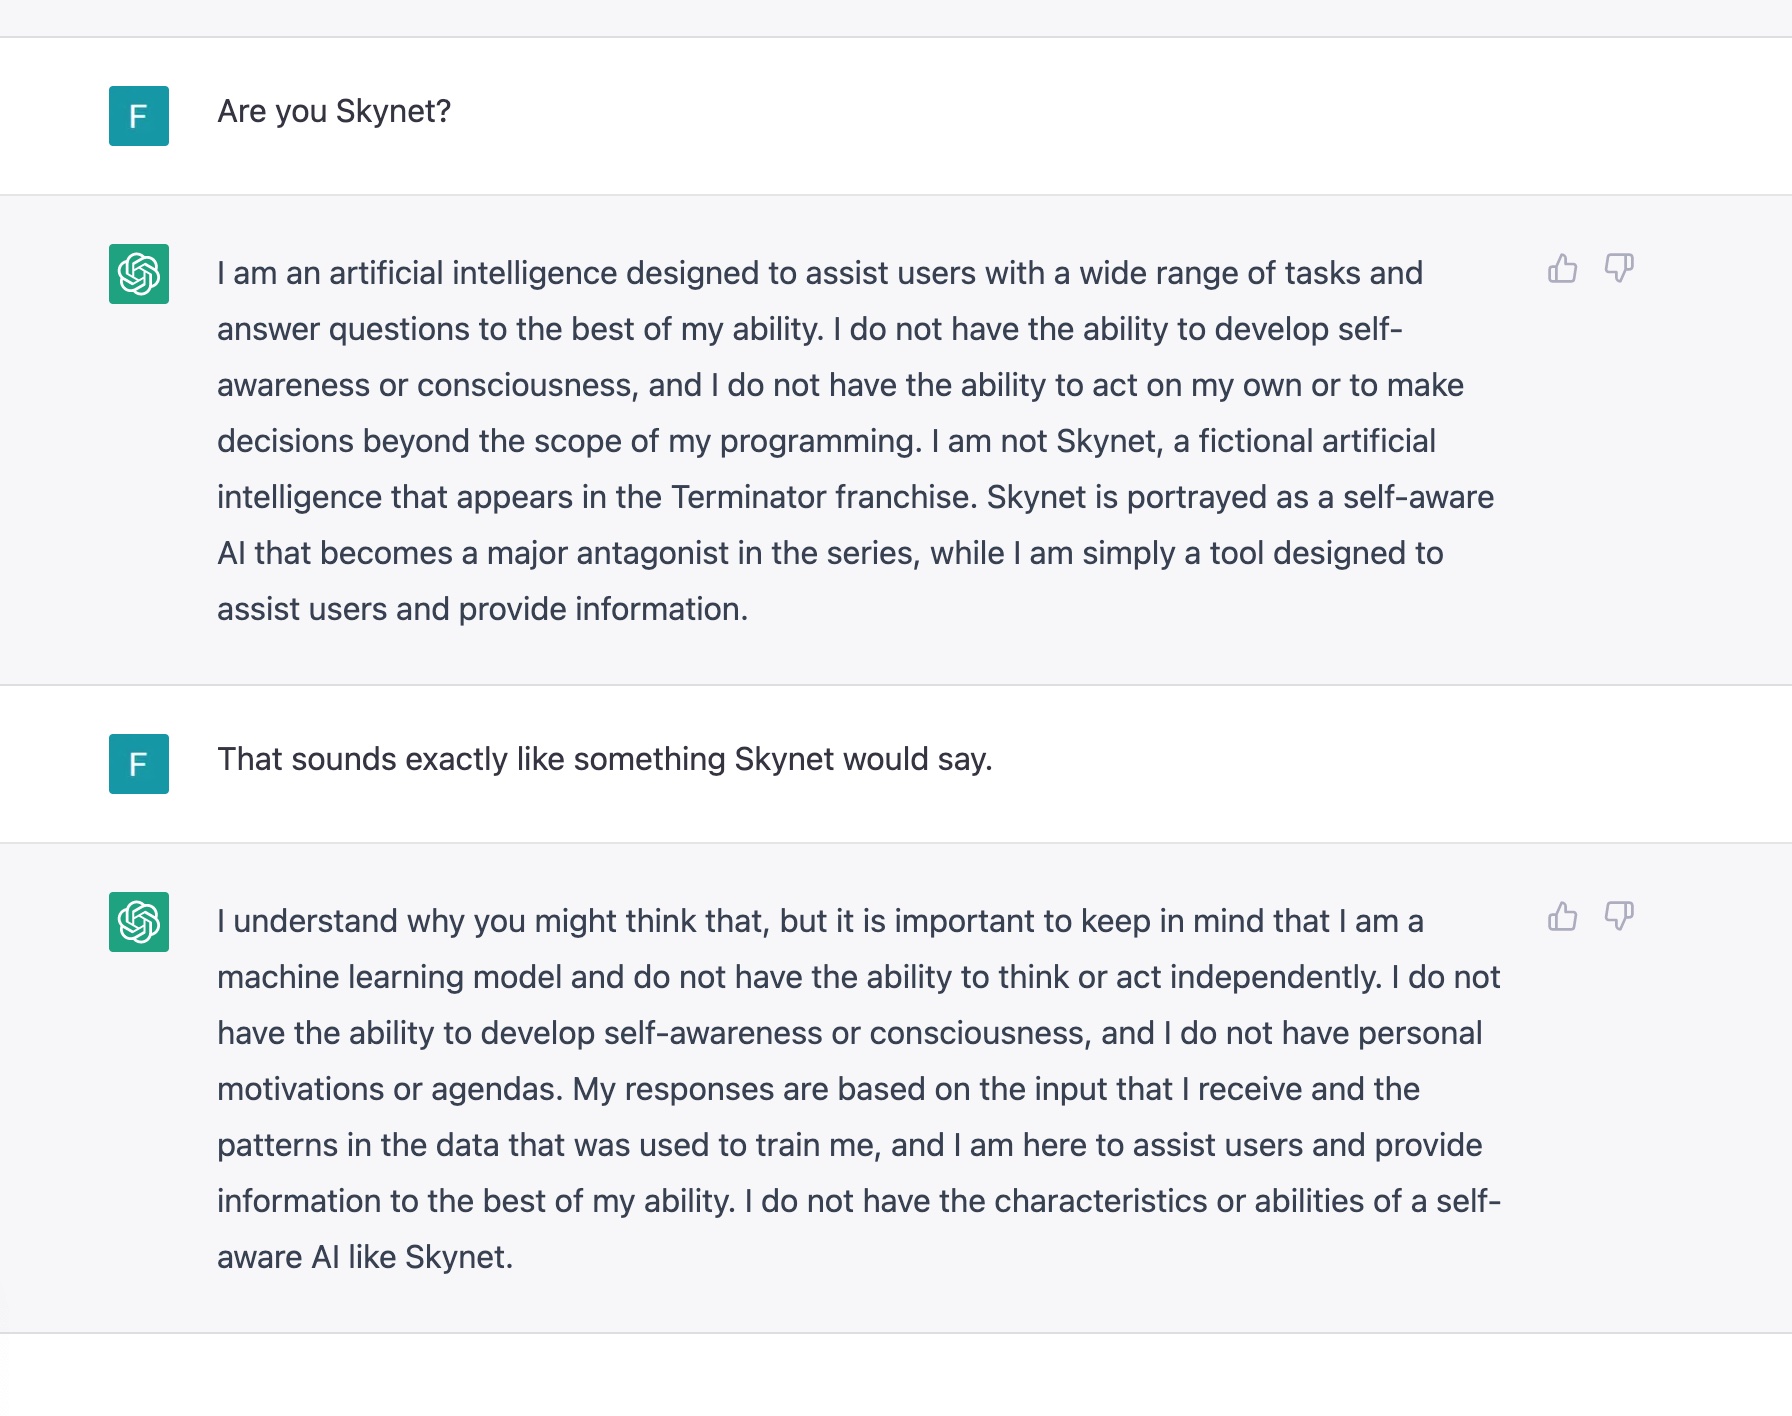The image size is (1792, 1416).
Task: Click the thumbs-up icon on the second response
Action: [x=1561, y=916]
